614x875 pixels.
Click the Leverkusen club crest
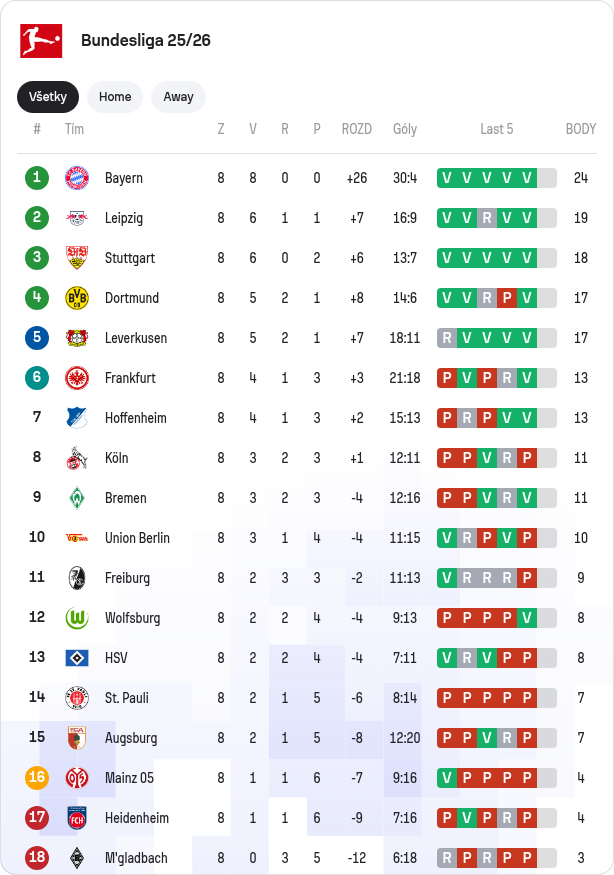click(x=77, y=338)
